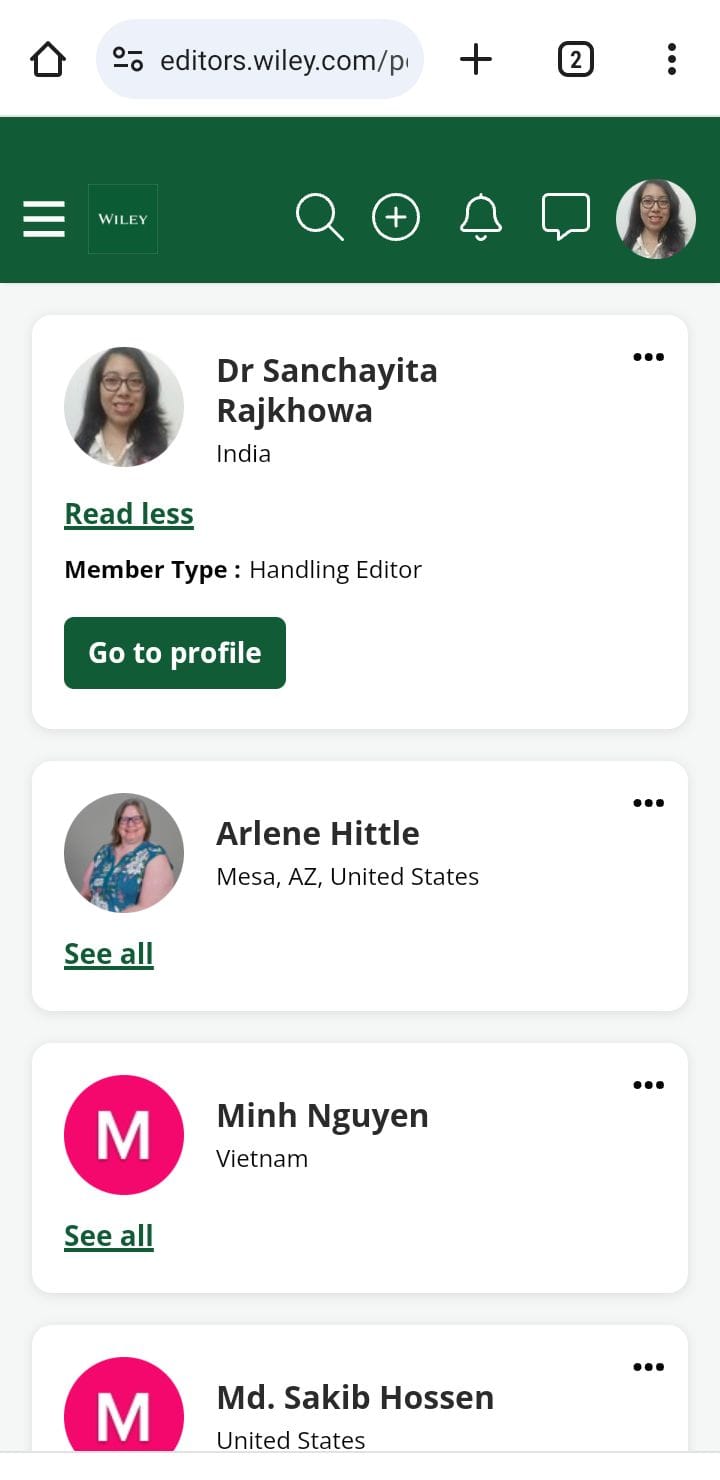Image resolution: width=720 pixels, height=1480 pixels.
Task: Open the browser three-dot menu
Action: tap(671, 60)
